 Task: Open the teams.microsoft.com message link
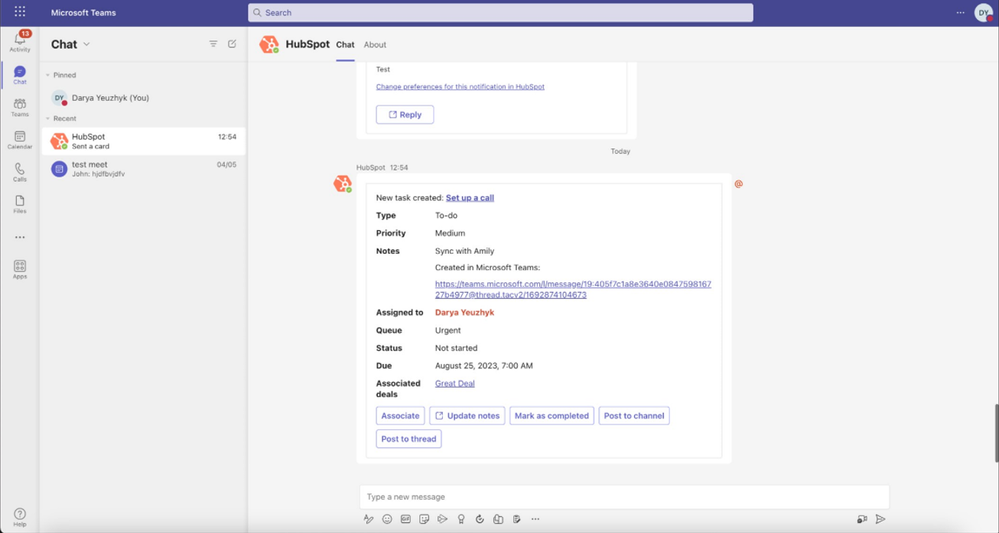point(573,289)
